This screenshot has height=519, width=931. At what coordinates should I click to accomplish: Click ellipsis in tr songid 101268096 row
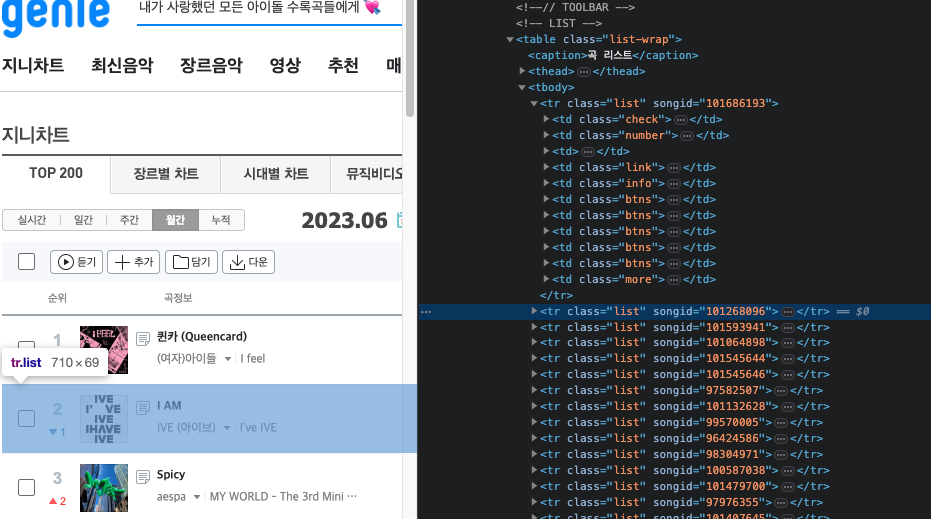[x=788, y=312]
